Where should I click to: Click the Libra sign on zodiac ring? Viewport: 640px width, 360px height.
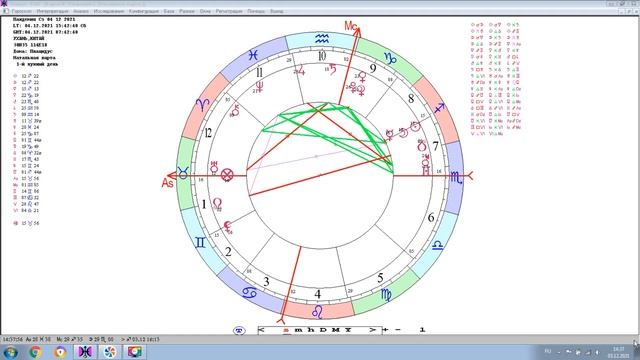[x=438, y=245]
